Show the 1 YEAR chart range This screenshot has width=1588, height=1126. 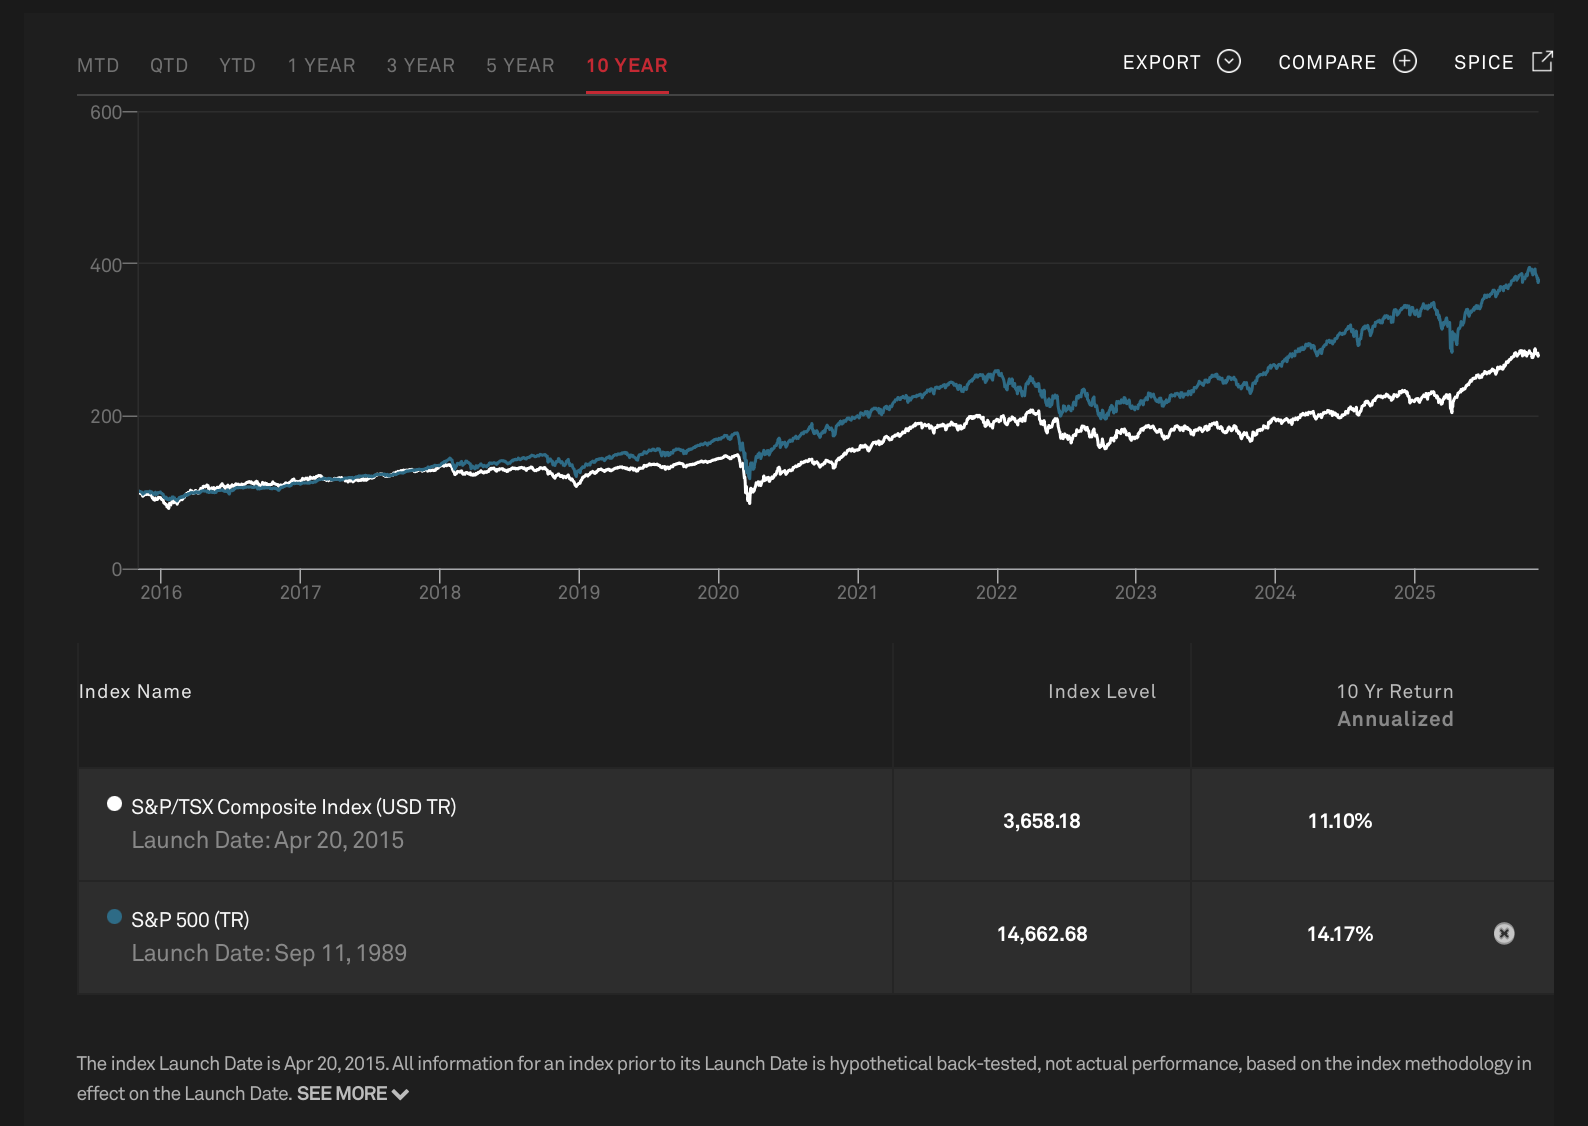[321, 66]
